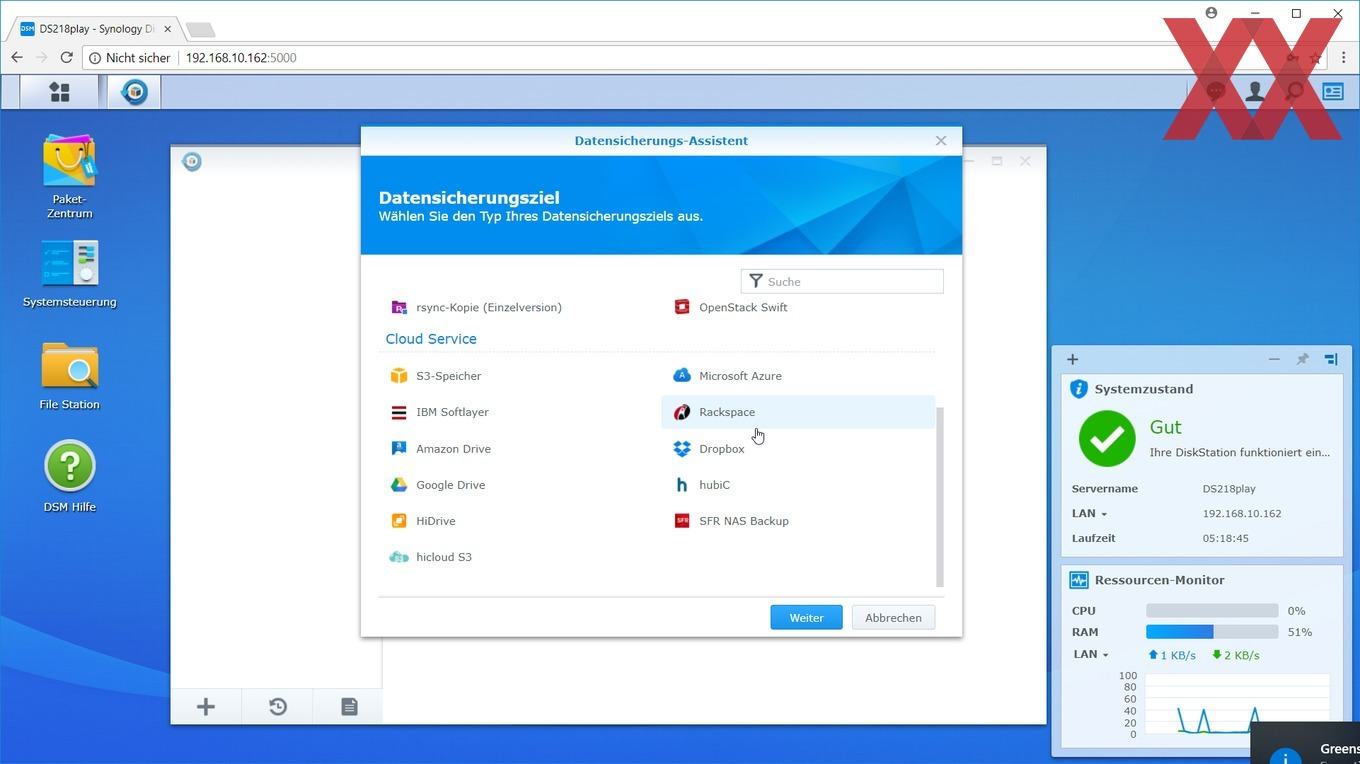Open the log icon in Hyper Backup

coord(349,707)
